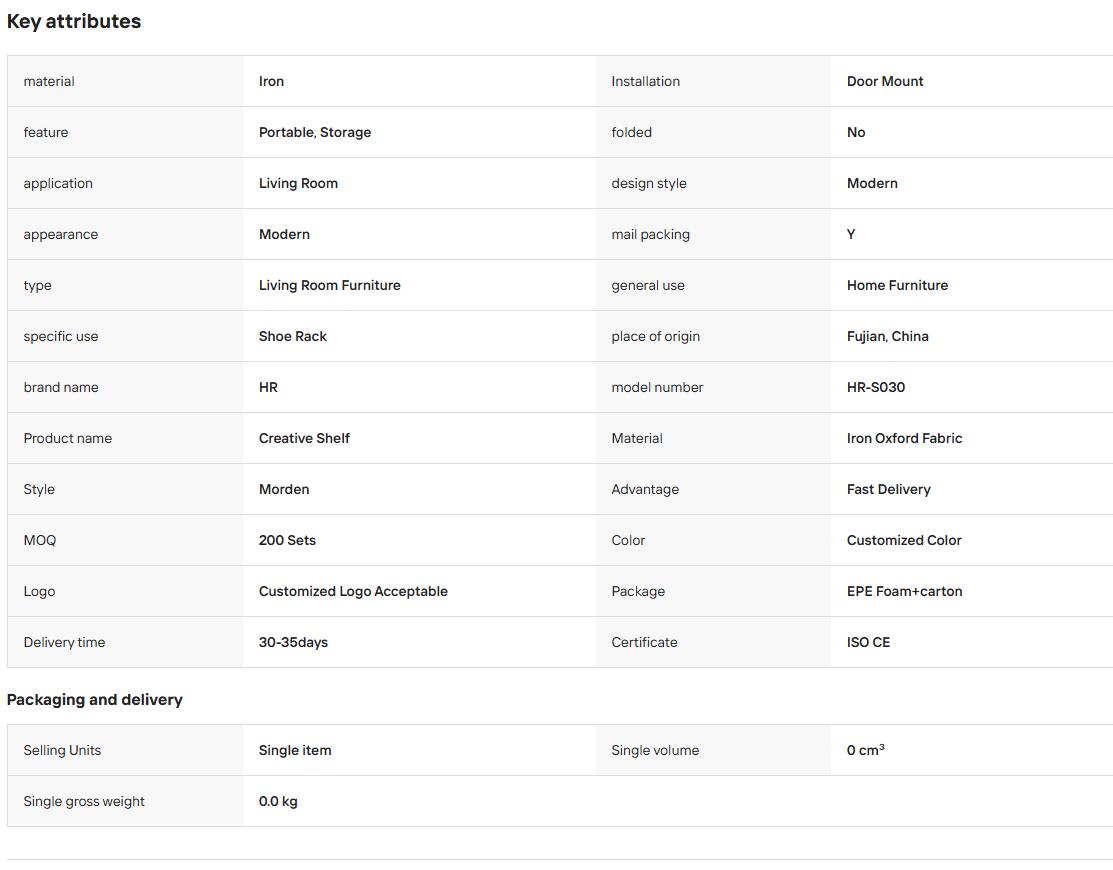Click the Creative Shelf product name
Screen dimensions: 1113x870
tap(304, 439)
